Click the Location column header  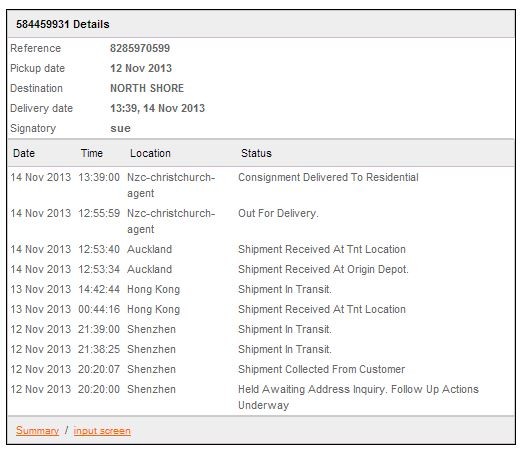[x=150, y=153]
